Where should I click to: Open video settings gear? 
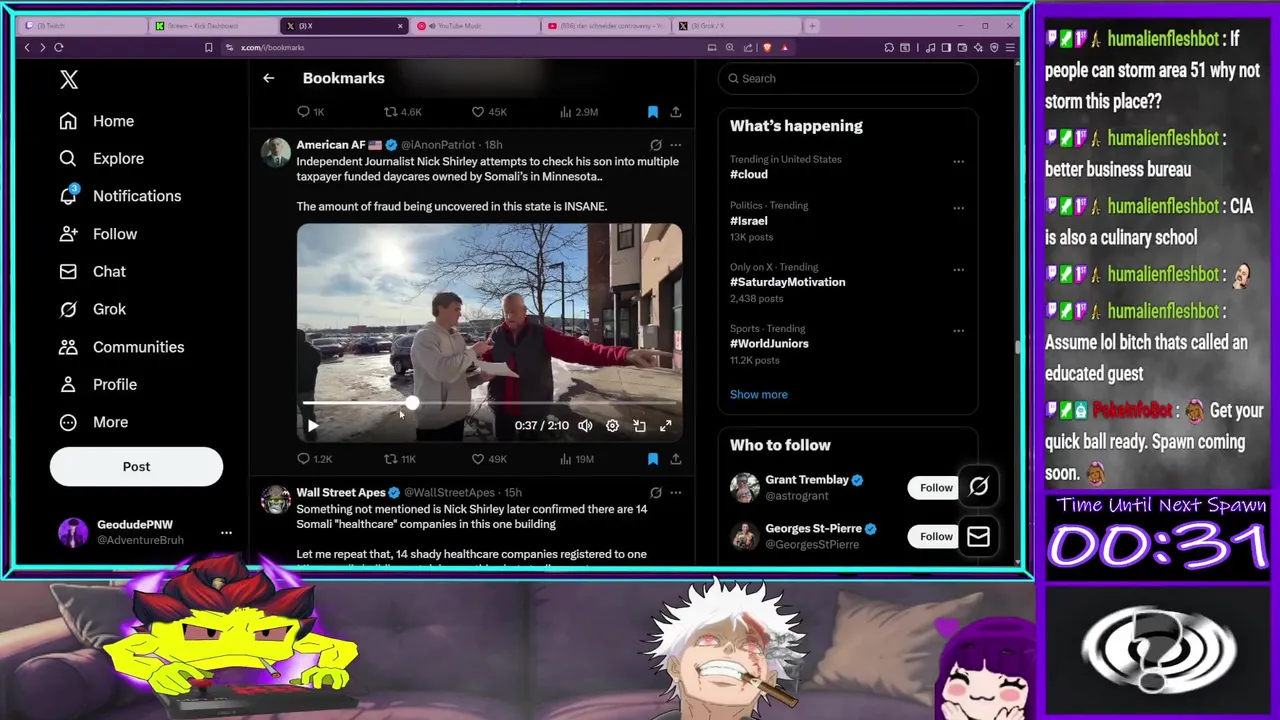pyautogui.click(x=612, y=426)
